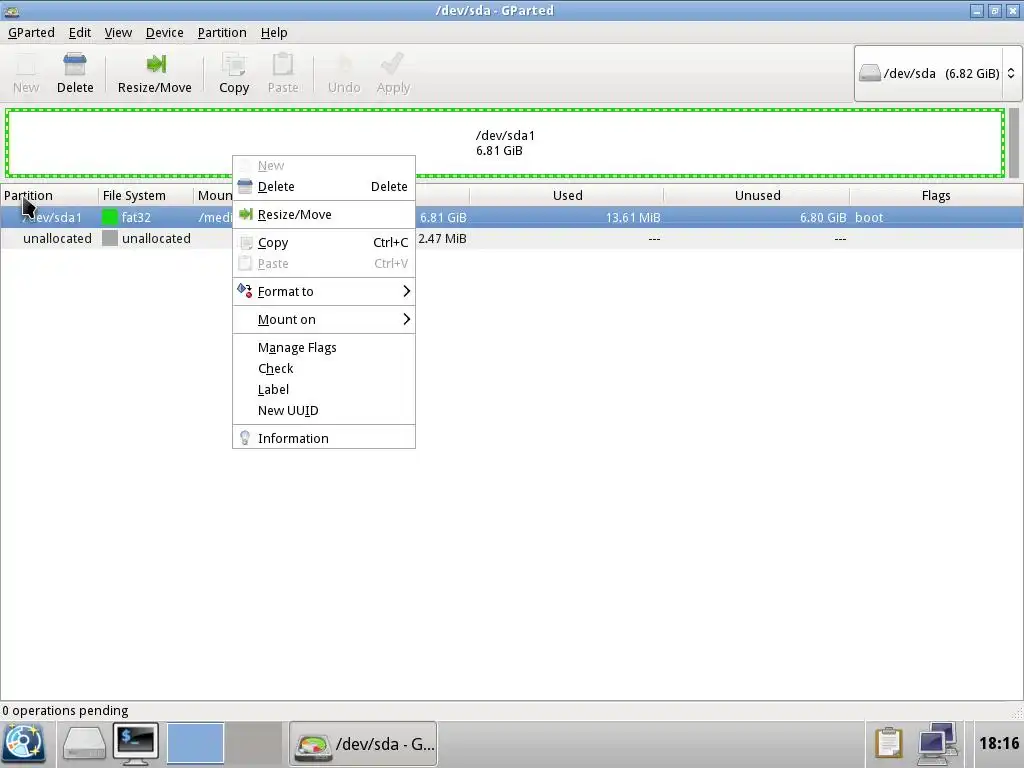
Task: Sort by the Unused column header
Action: 757,196
